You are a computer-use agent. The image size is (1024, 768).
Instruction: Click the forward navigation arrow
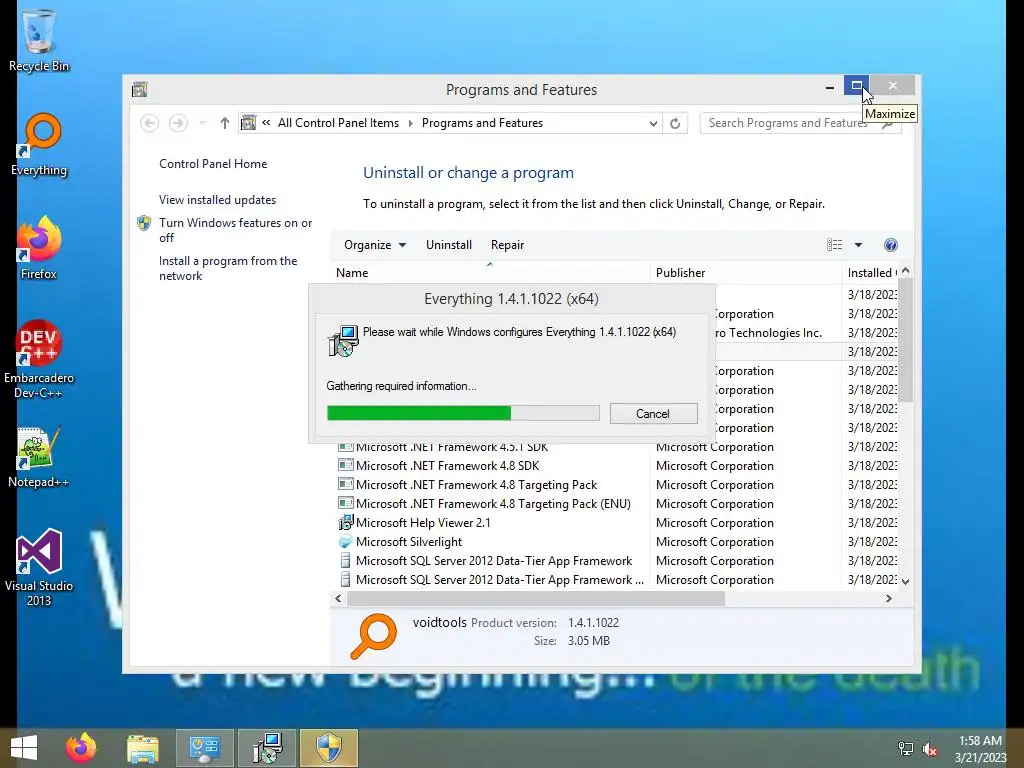pyautogui.click(x=178, y=123)
